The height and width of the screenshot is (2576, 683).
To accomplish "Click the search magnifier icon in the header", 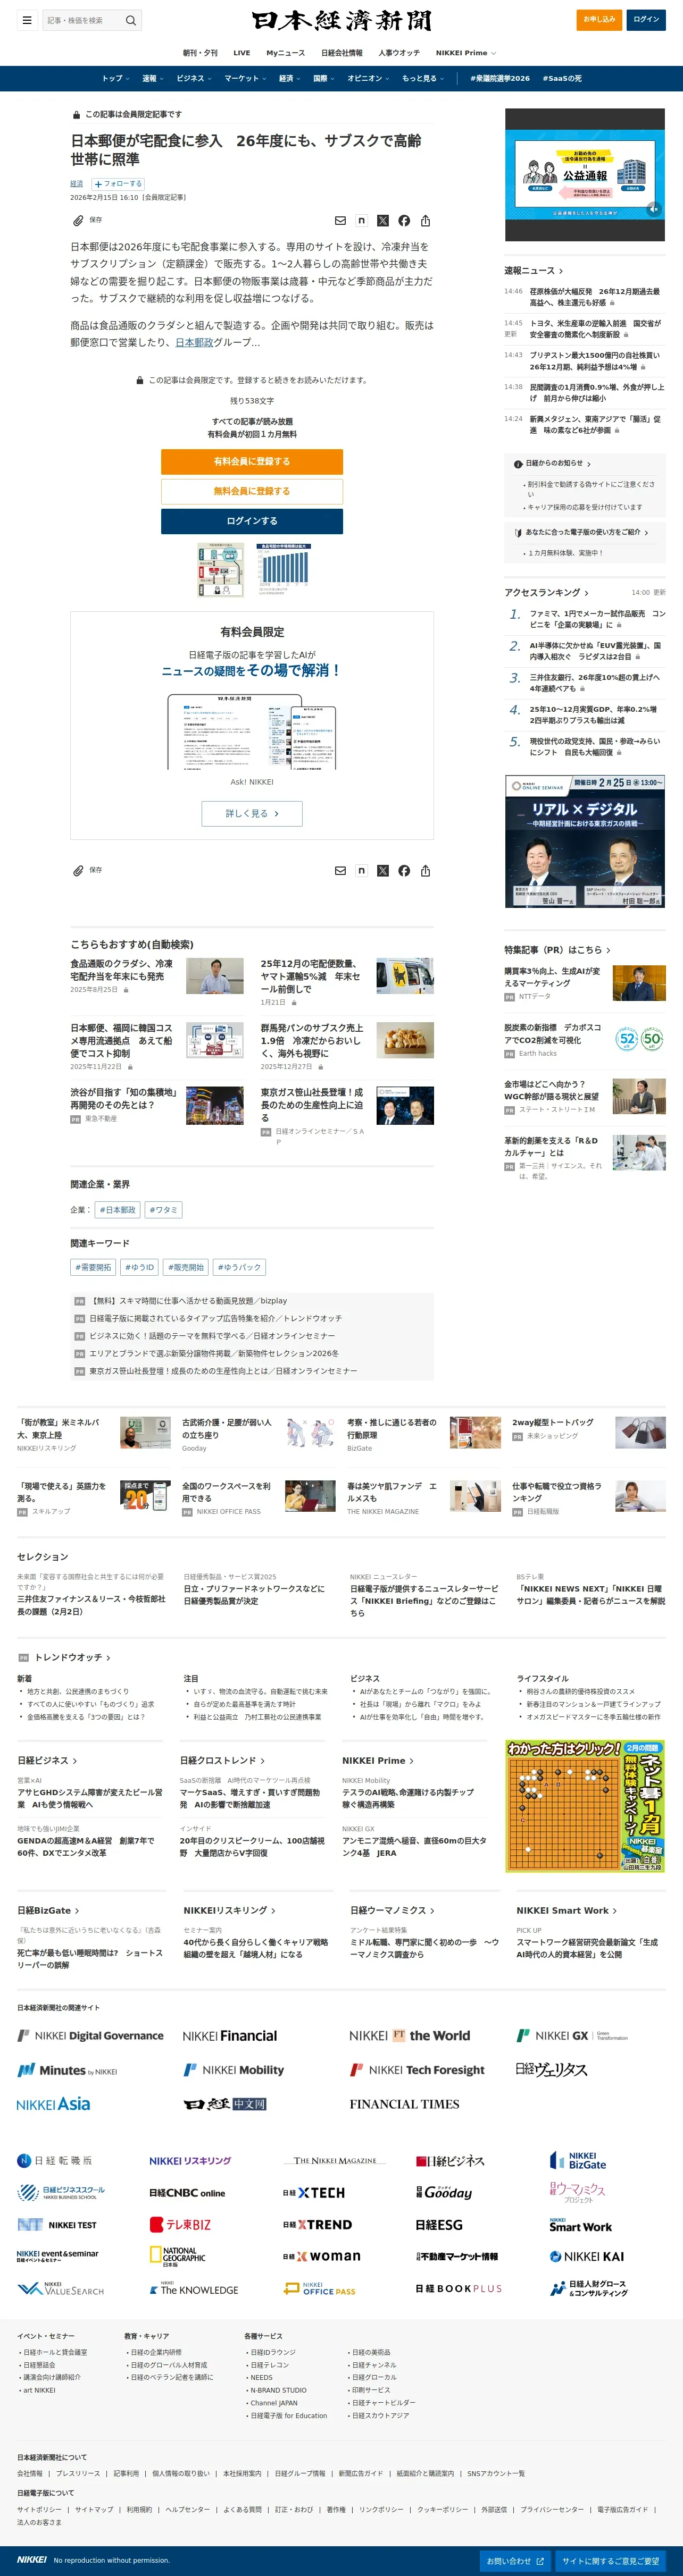I will pyautogui.click(x=130, y=20).
